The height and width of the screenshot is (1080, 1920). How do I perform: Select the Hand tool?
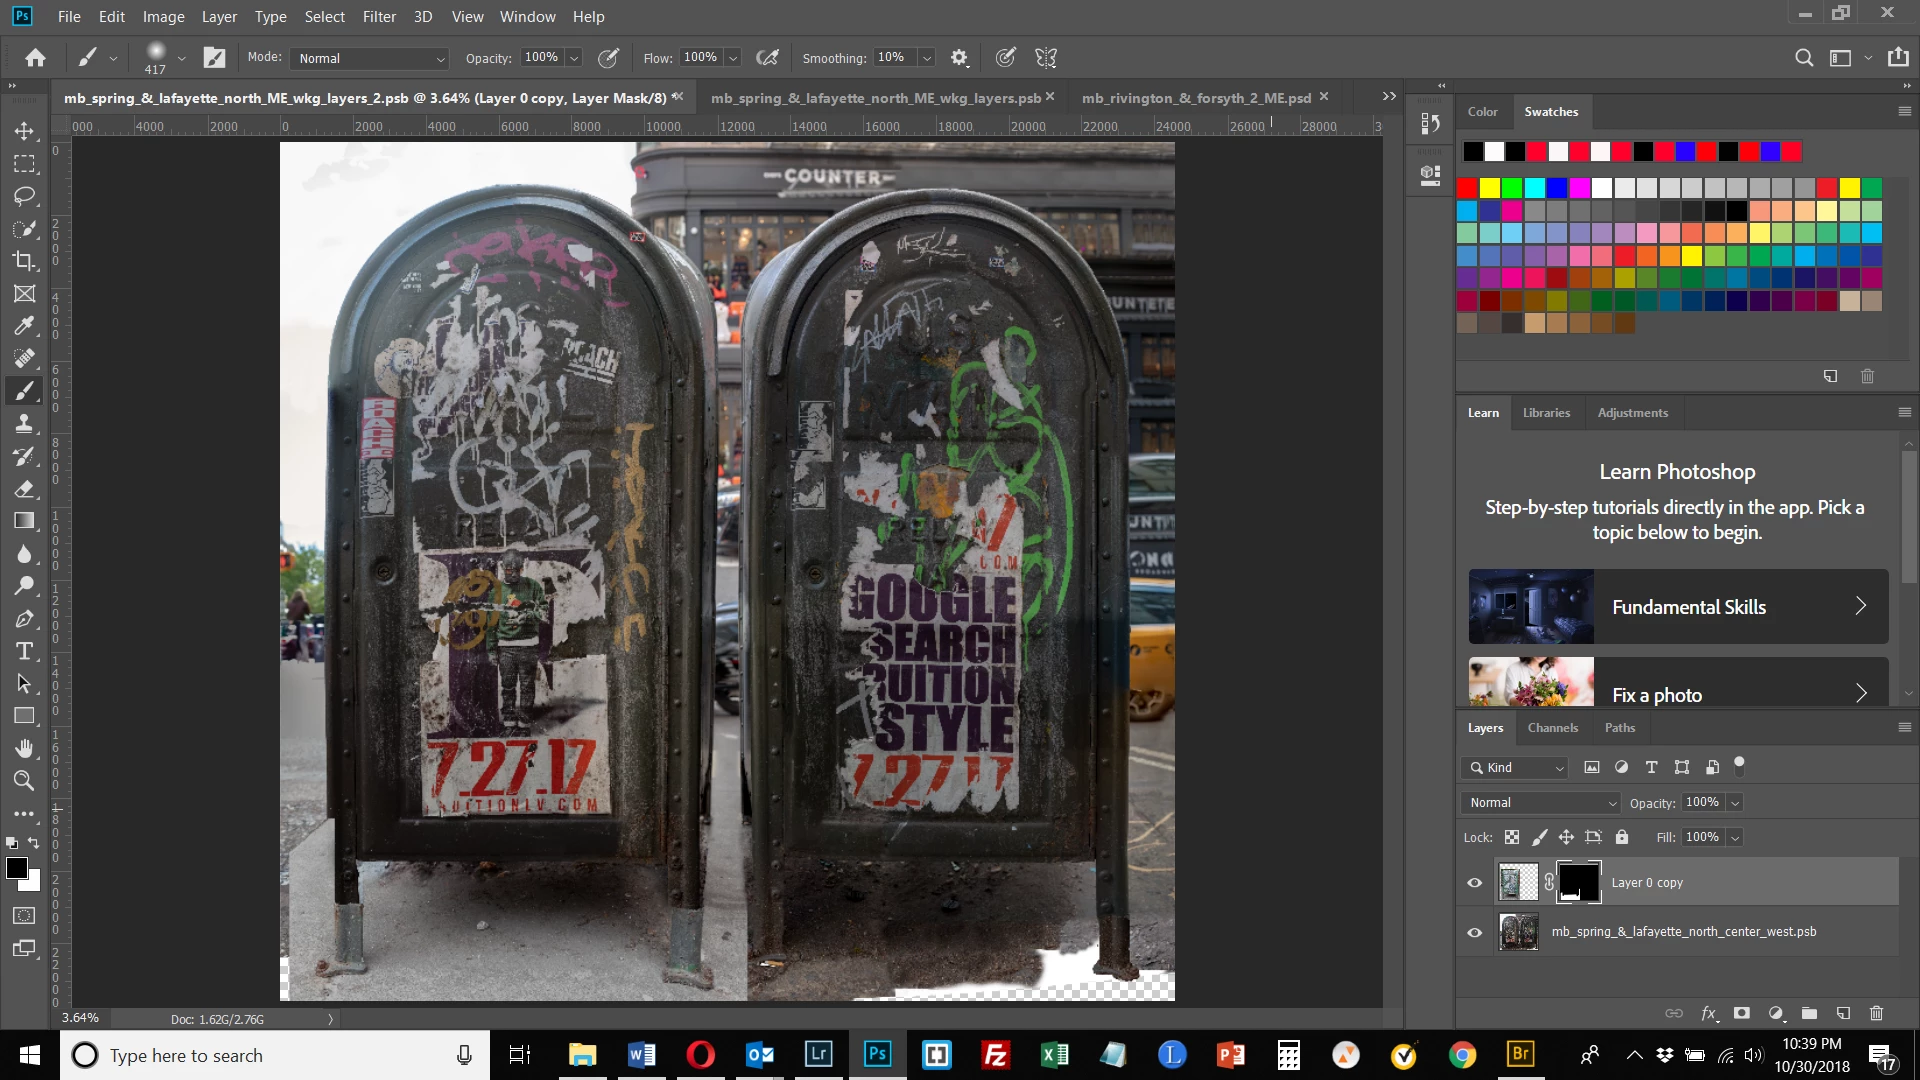pyautogui.click(x=24, y=748)
